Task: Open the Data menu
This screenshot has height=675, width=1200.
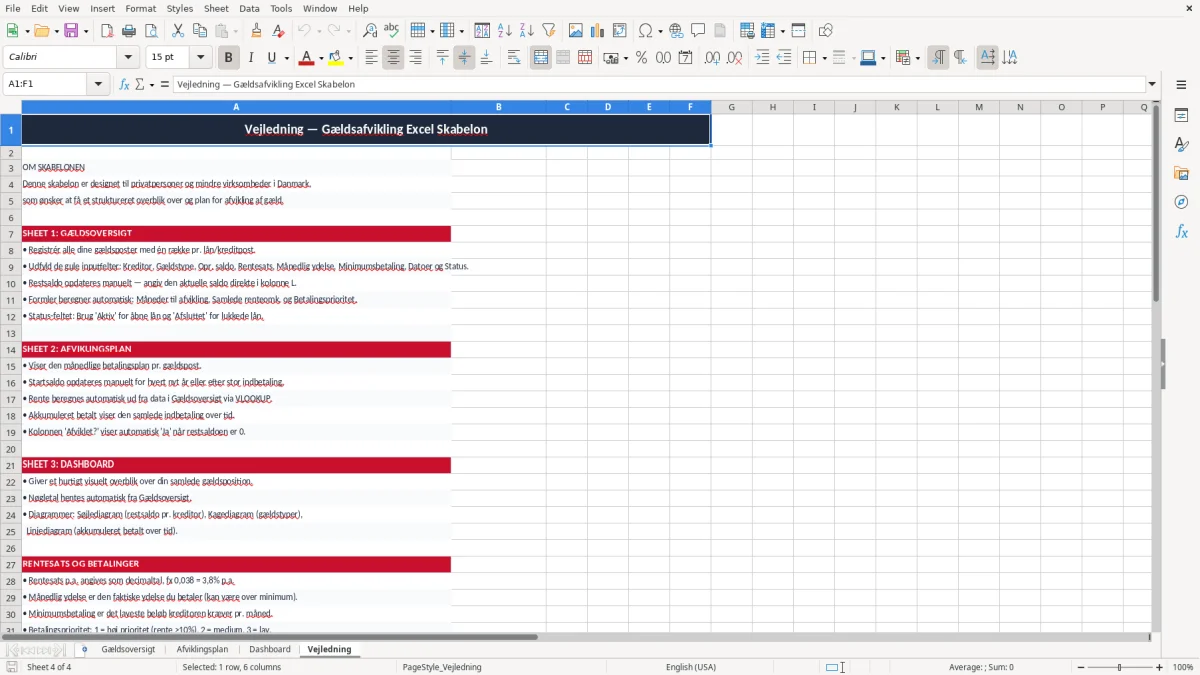Action: [x=249, y=8]
